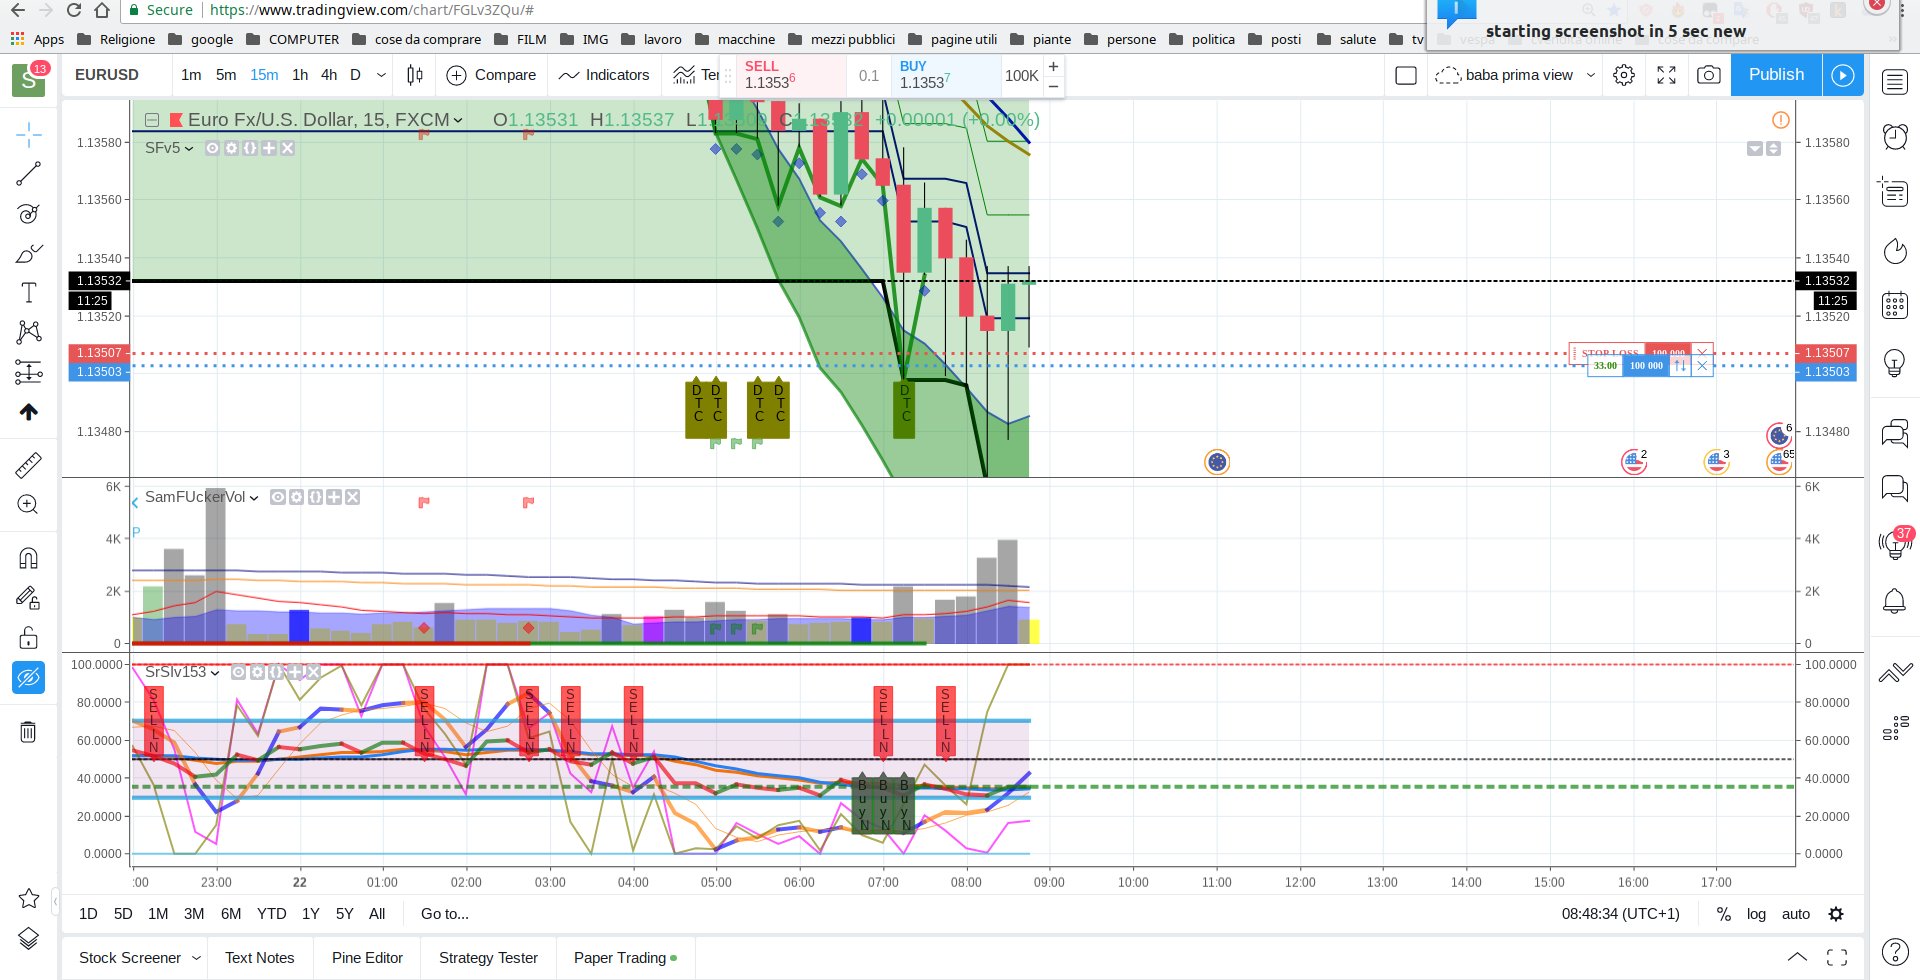Pick the brush drawing tool

point(28,254)
